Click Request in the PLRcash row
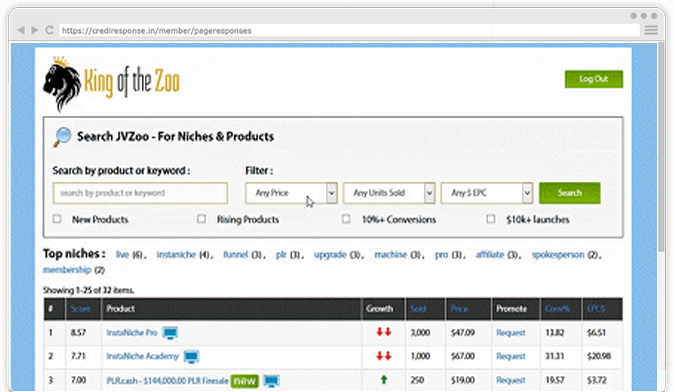This screenshot has width=674, height=392. [511, 380]
